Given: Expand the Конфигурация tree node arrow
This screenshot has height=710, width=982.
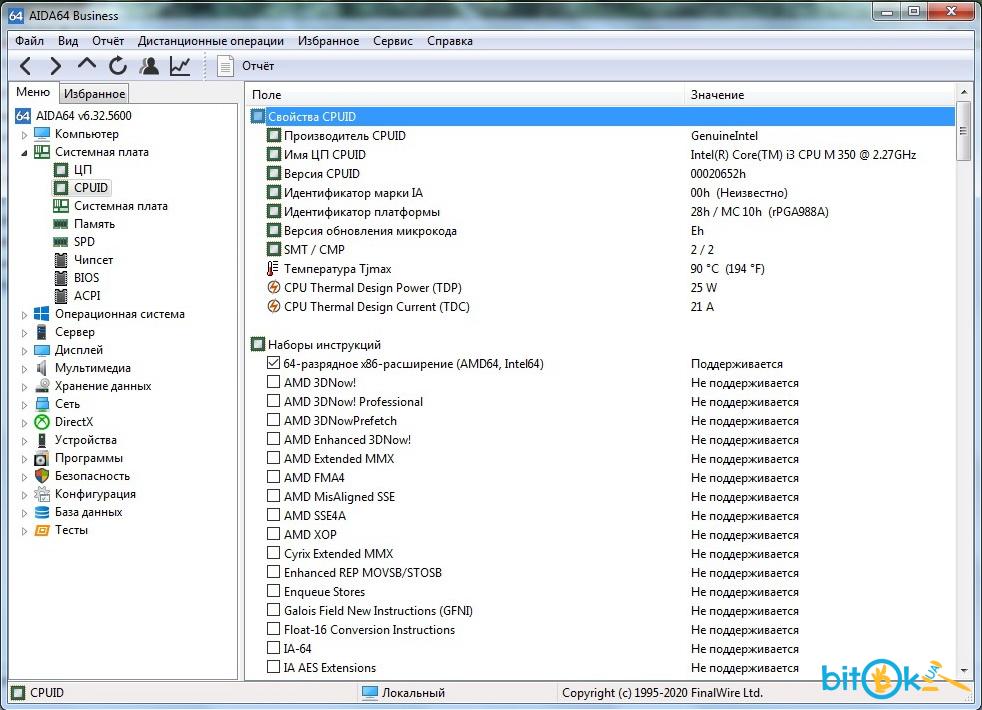Looking at the screenshot, I should [x=24, y=495].
